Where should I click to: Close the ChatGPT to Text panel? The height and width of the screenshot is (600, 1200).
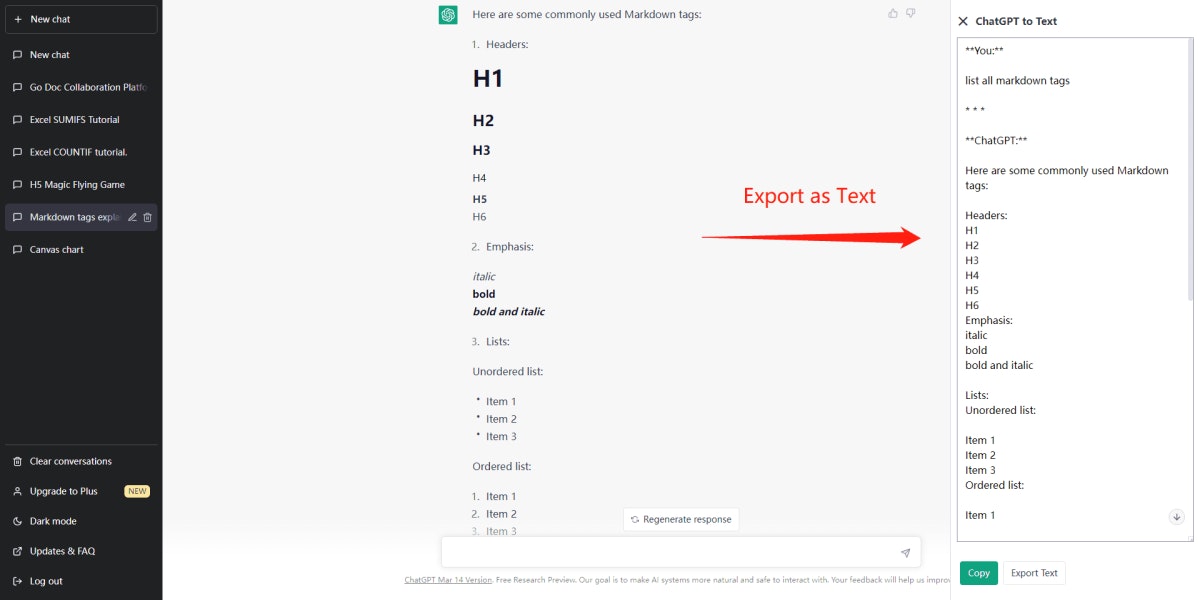[x=963, y=21]
